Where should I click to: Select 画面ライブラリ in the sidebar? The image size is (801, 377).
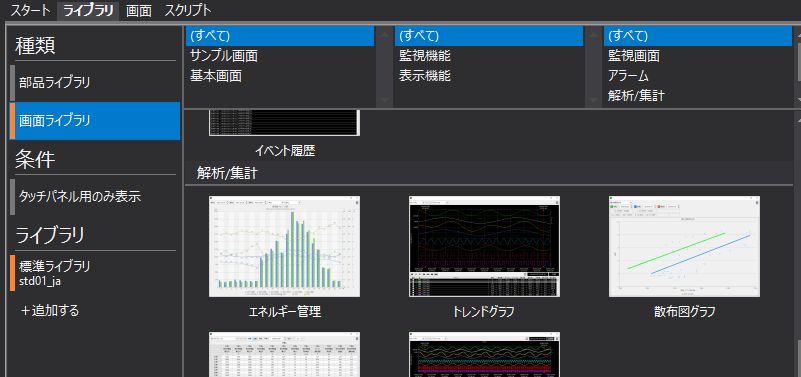[95, 121]
